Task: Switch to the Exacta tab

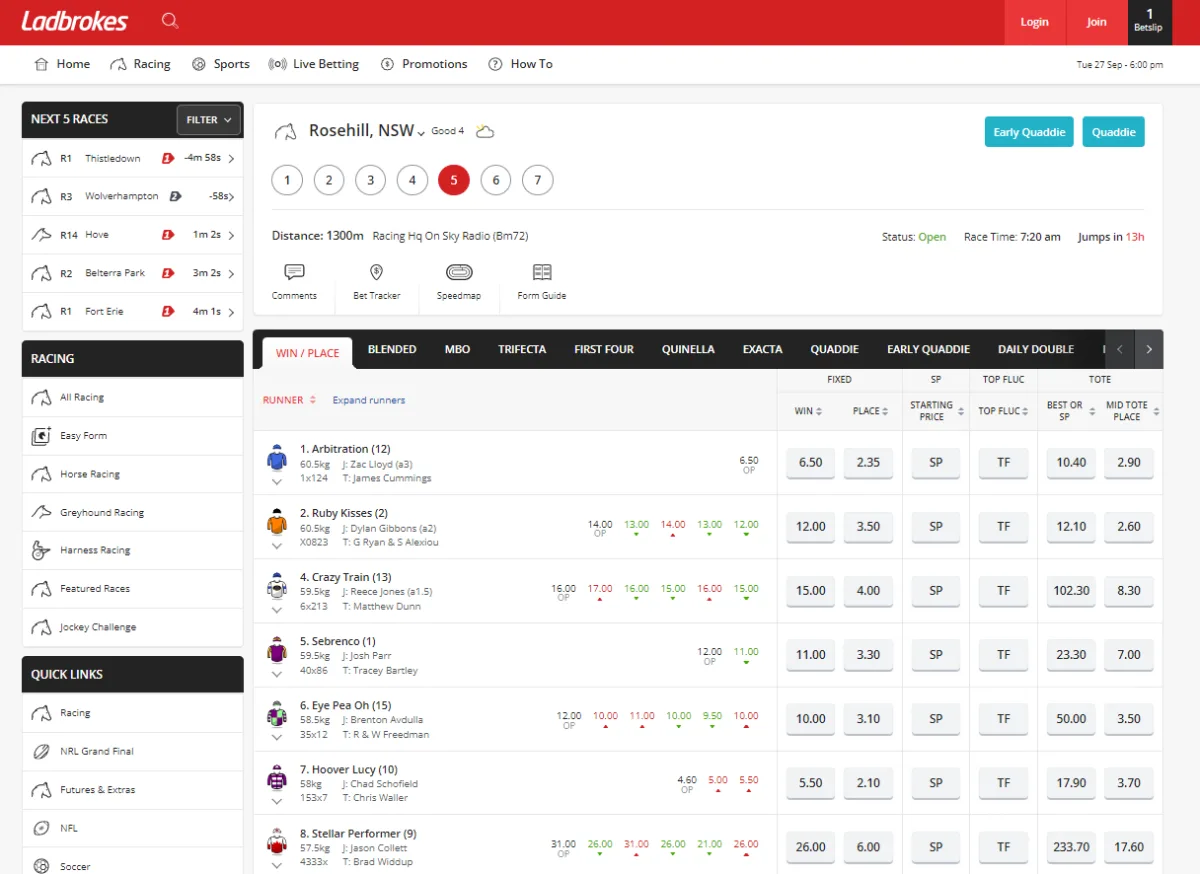Action: 762,349
